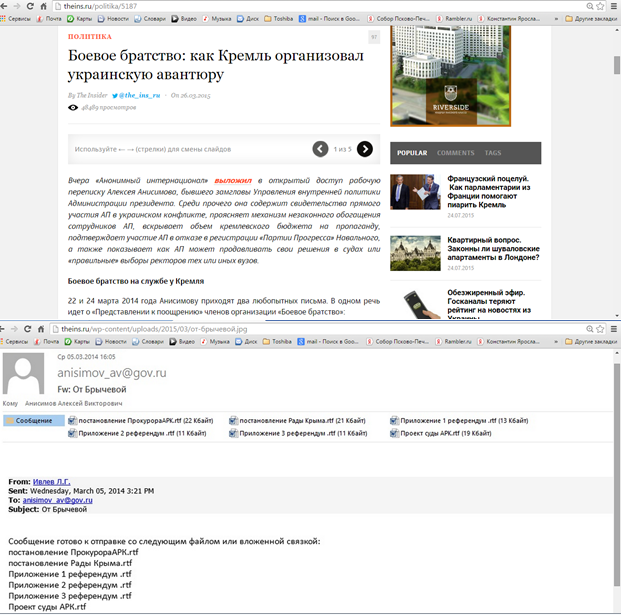Go back in upper browser window
This screenshot has height=615, width=621.
(x=4, y=6)
